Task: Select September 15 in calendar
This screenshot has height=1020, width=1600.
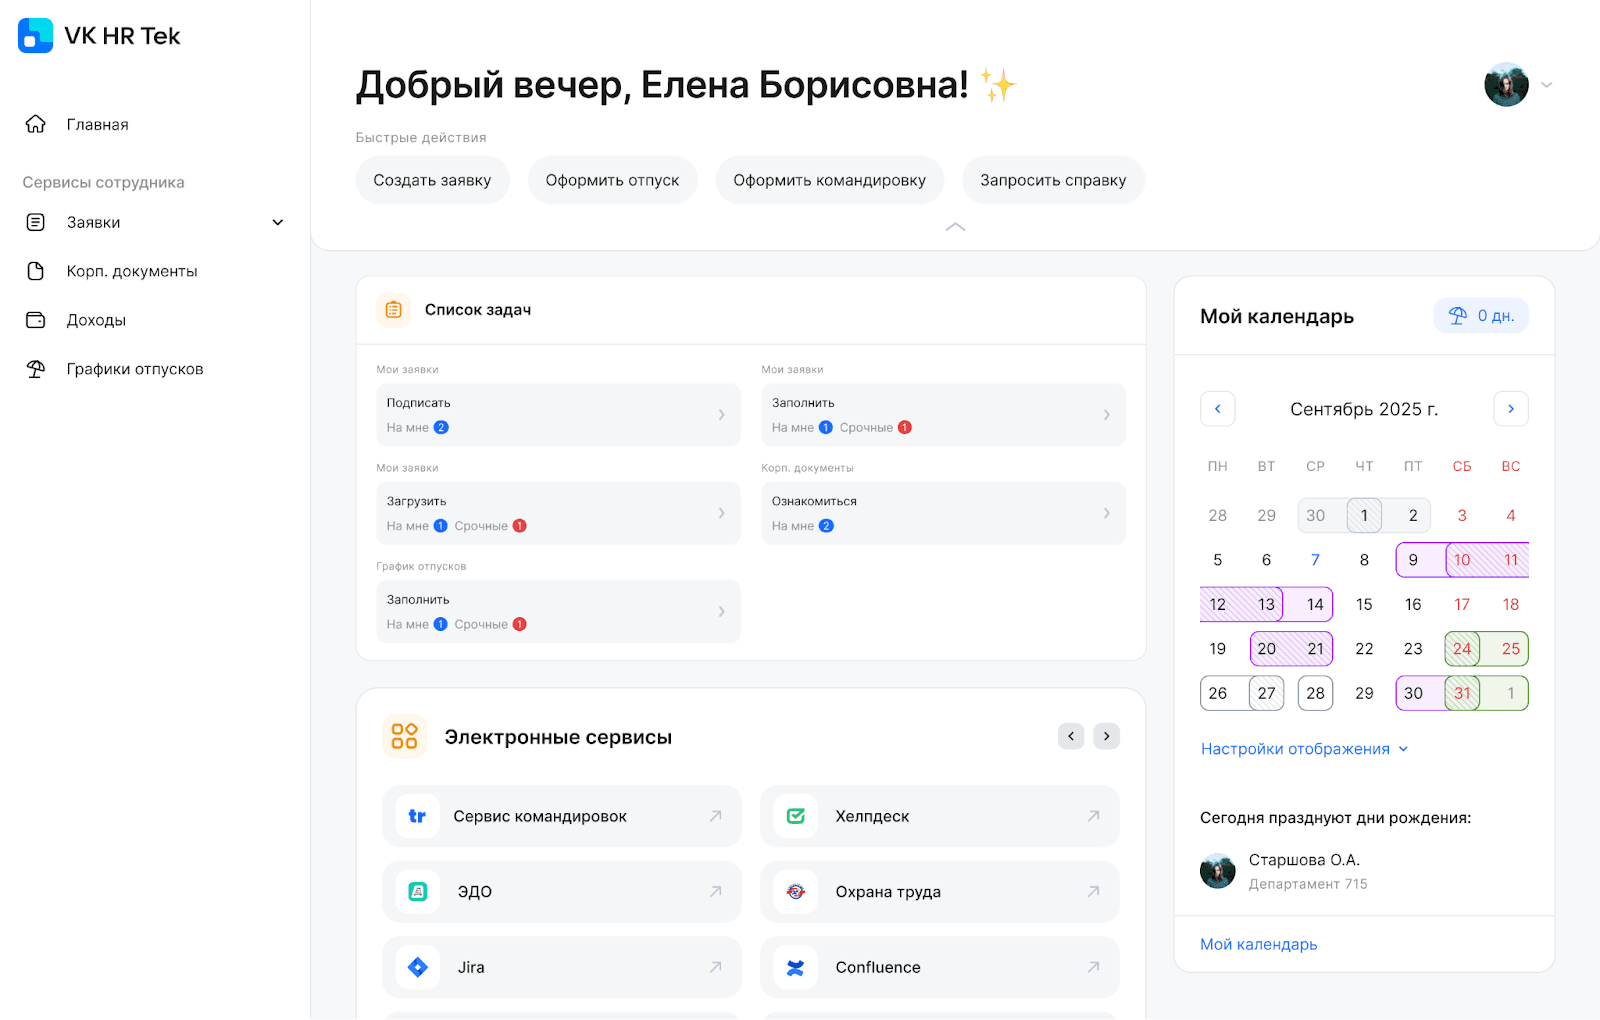Action: [x=1364, y=604]
